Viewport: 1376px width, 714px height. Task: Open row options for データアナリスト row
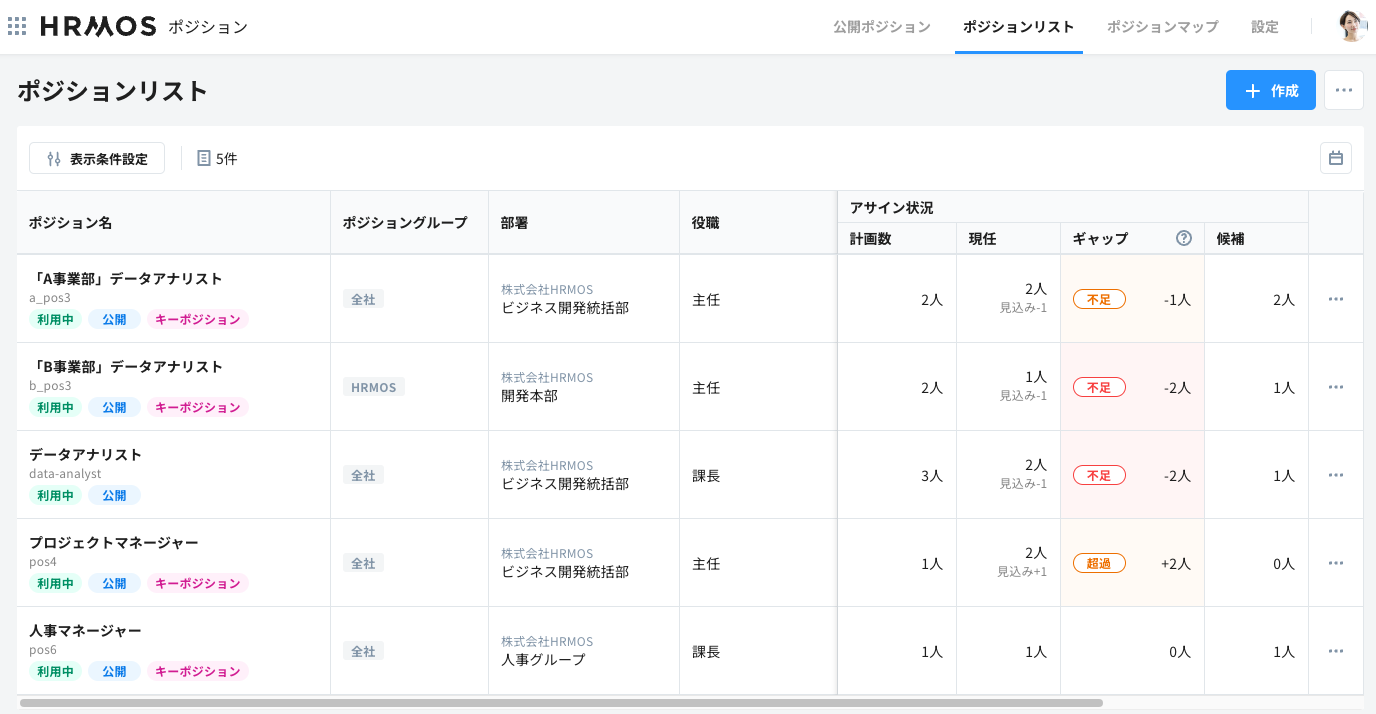[x=1335, y=474]
